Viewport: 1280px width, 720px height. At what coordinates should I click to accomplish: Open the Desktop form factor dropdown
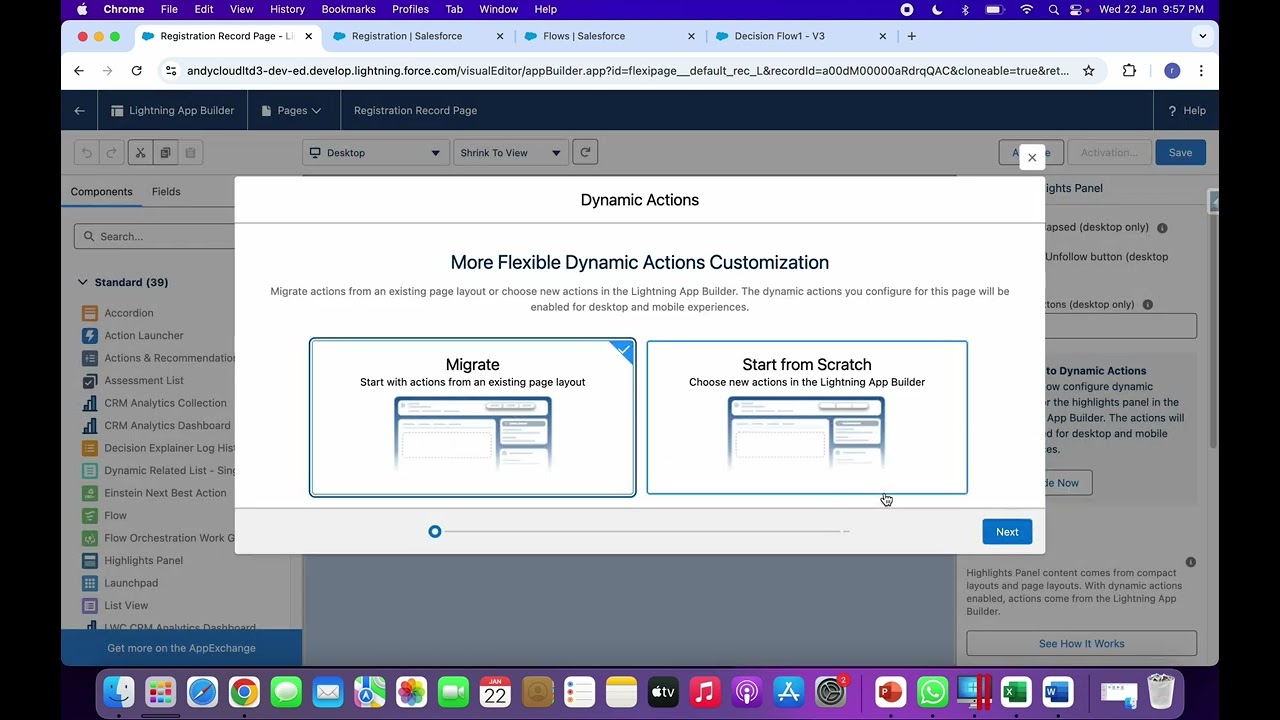376,153
